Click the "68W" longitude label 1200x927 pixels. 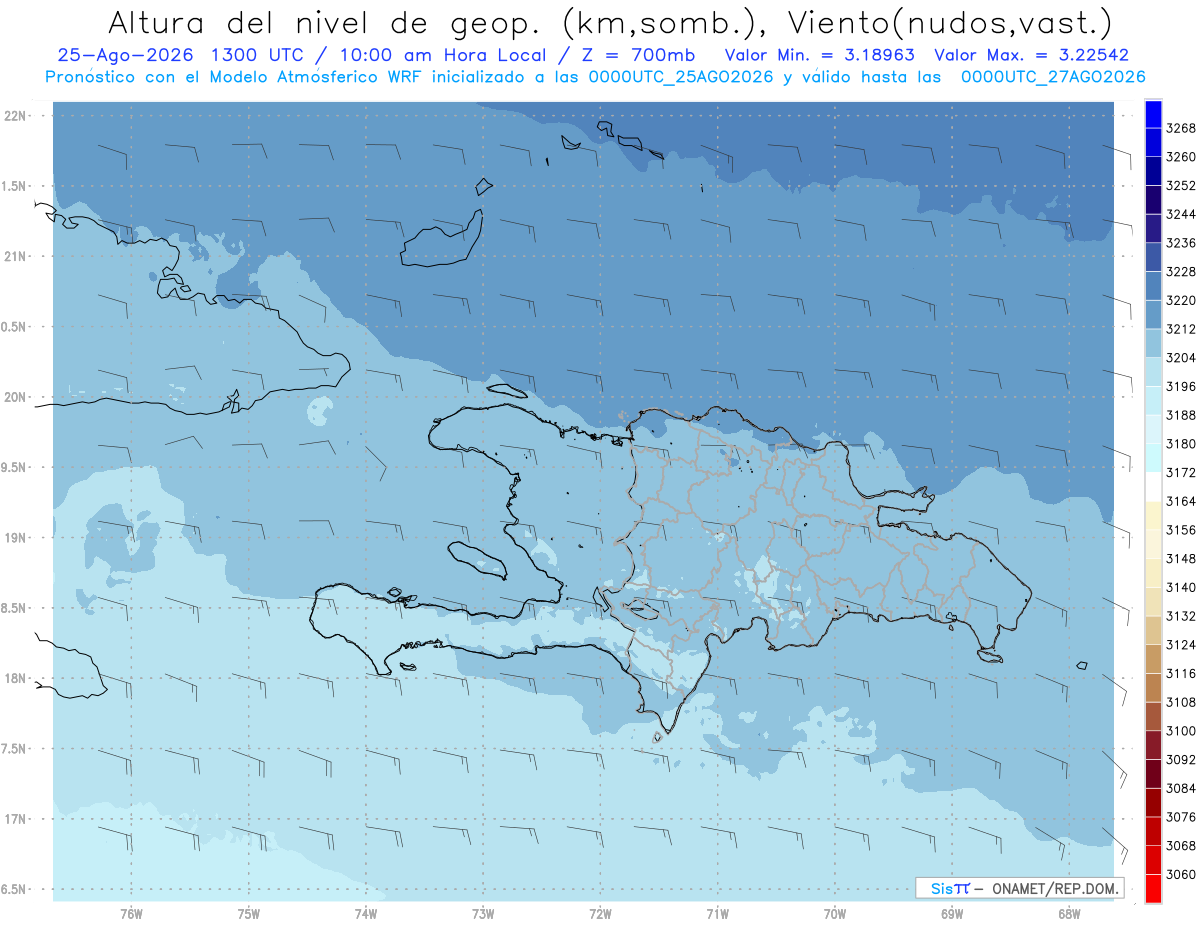coord(1069,914)
